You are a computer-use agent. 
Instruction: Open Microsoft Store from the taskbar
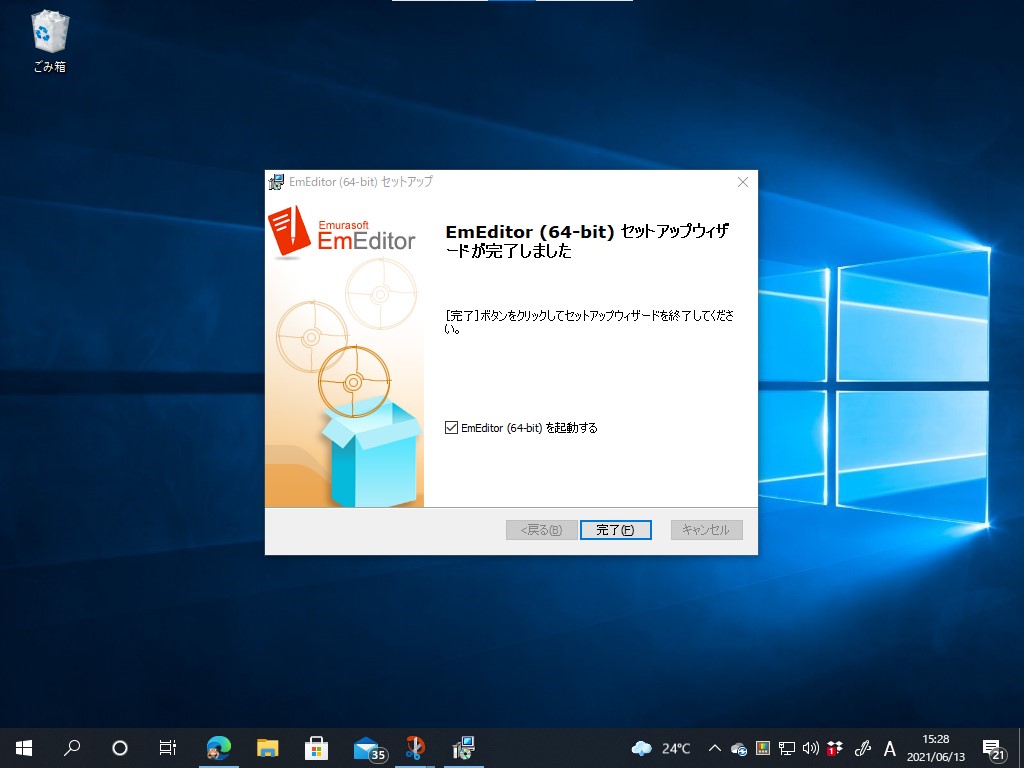click(x=316, y=747)
